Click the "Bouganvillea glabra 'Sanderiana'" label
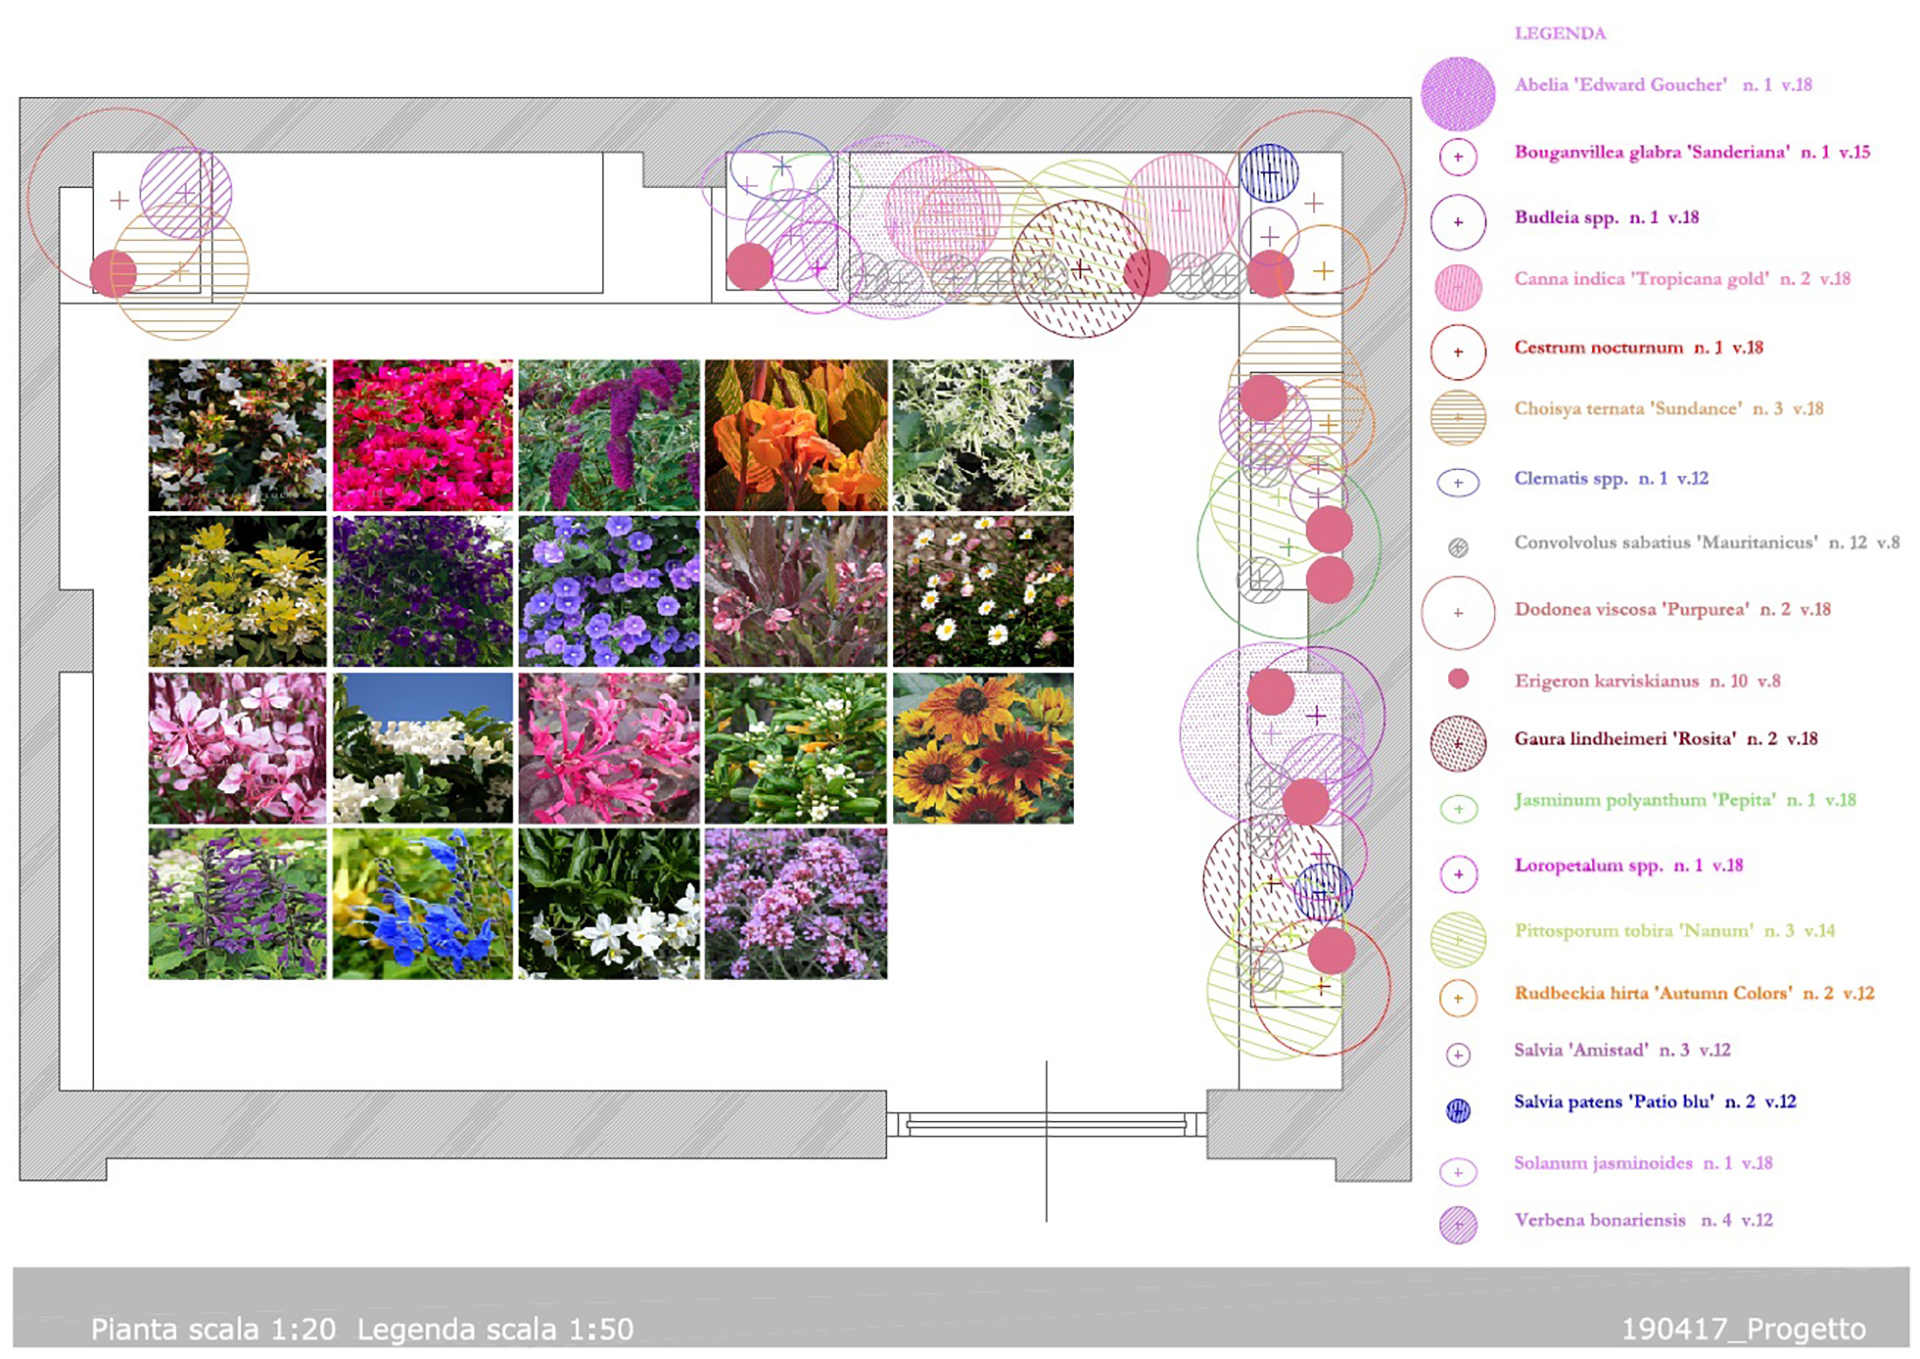 [x=1652, y=152]
